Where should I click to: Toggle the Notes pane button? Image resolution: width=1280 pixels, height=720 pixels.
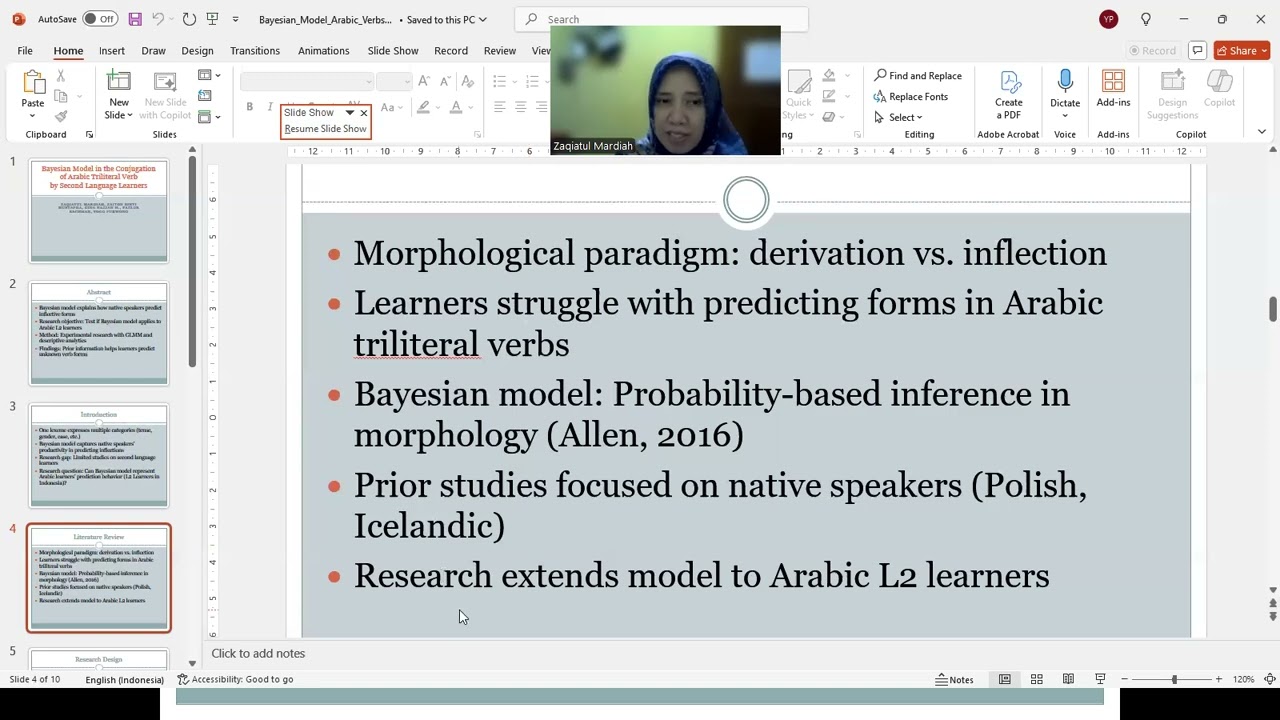954,679
